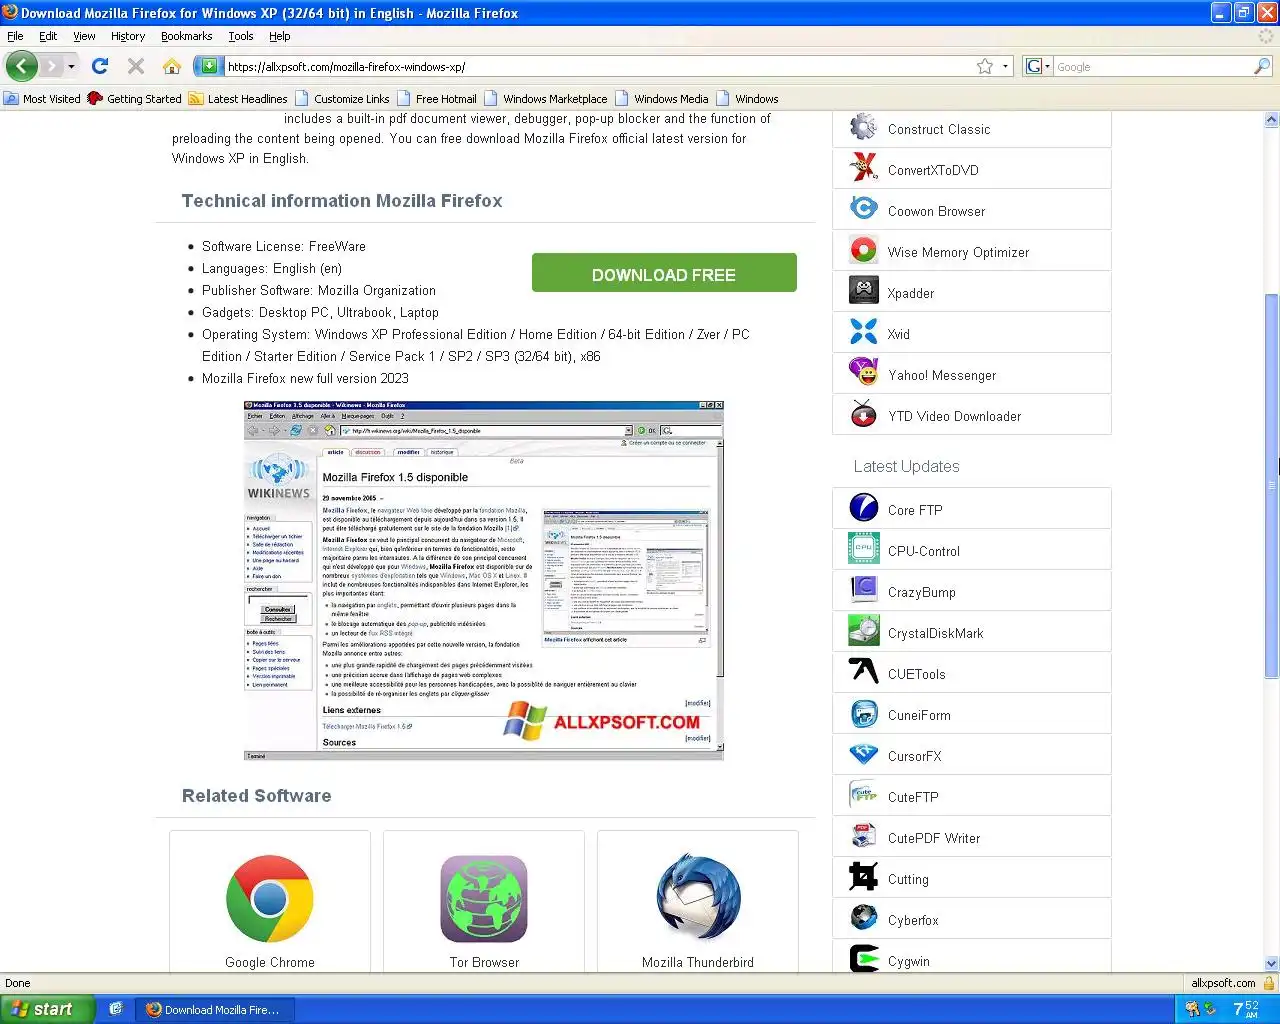
Task: Open the Tools menu
Action: pos(241,36)
